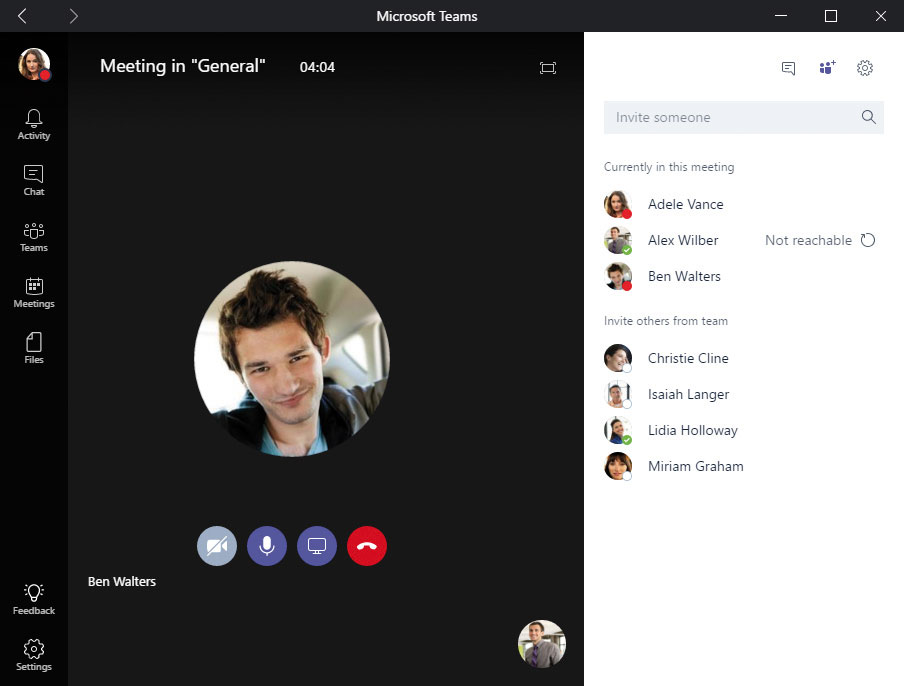Image resolution: width=904 pixels, height=686 pixels.
Task: Navigate forward with the right arrow
Action: (73, 16)
